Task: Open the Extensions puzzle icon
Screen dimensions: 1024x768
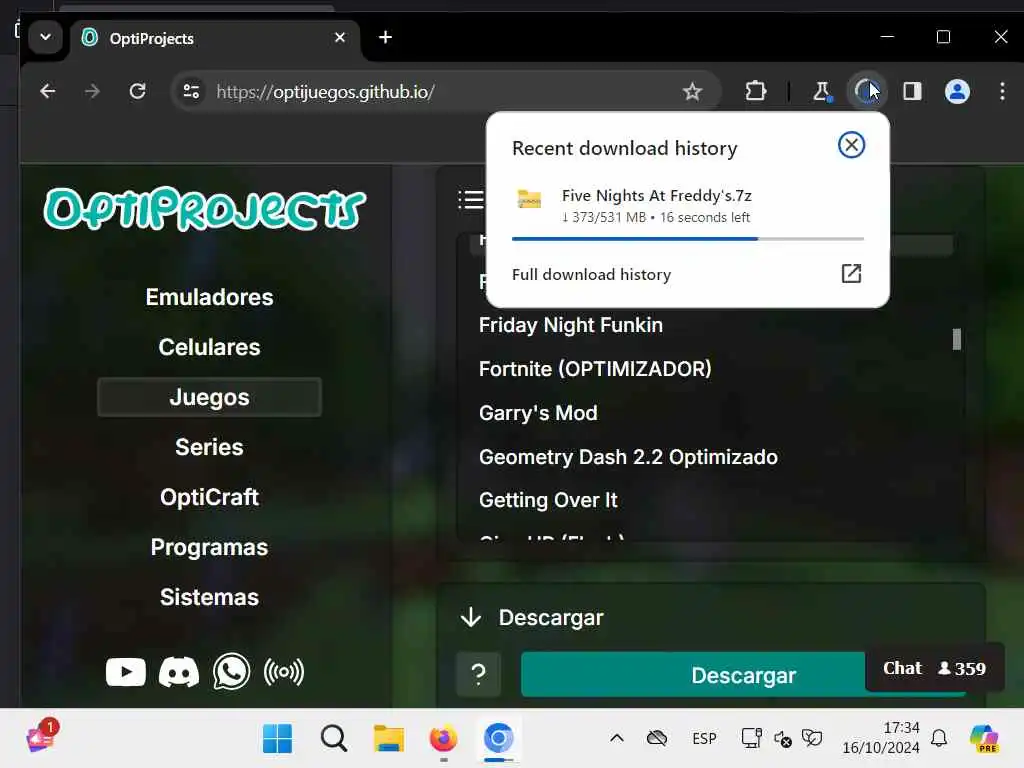Action: click(756, 91)
